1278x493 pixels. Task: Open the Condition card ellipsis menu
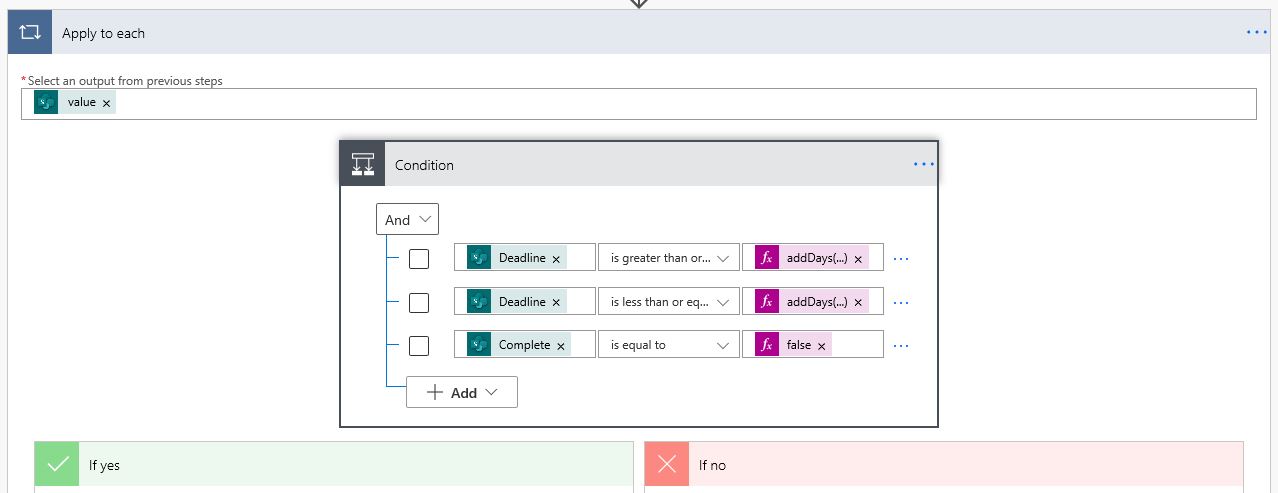pos(924,164)
